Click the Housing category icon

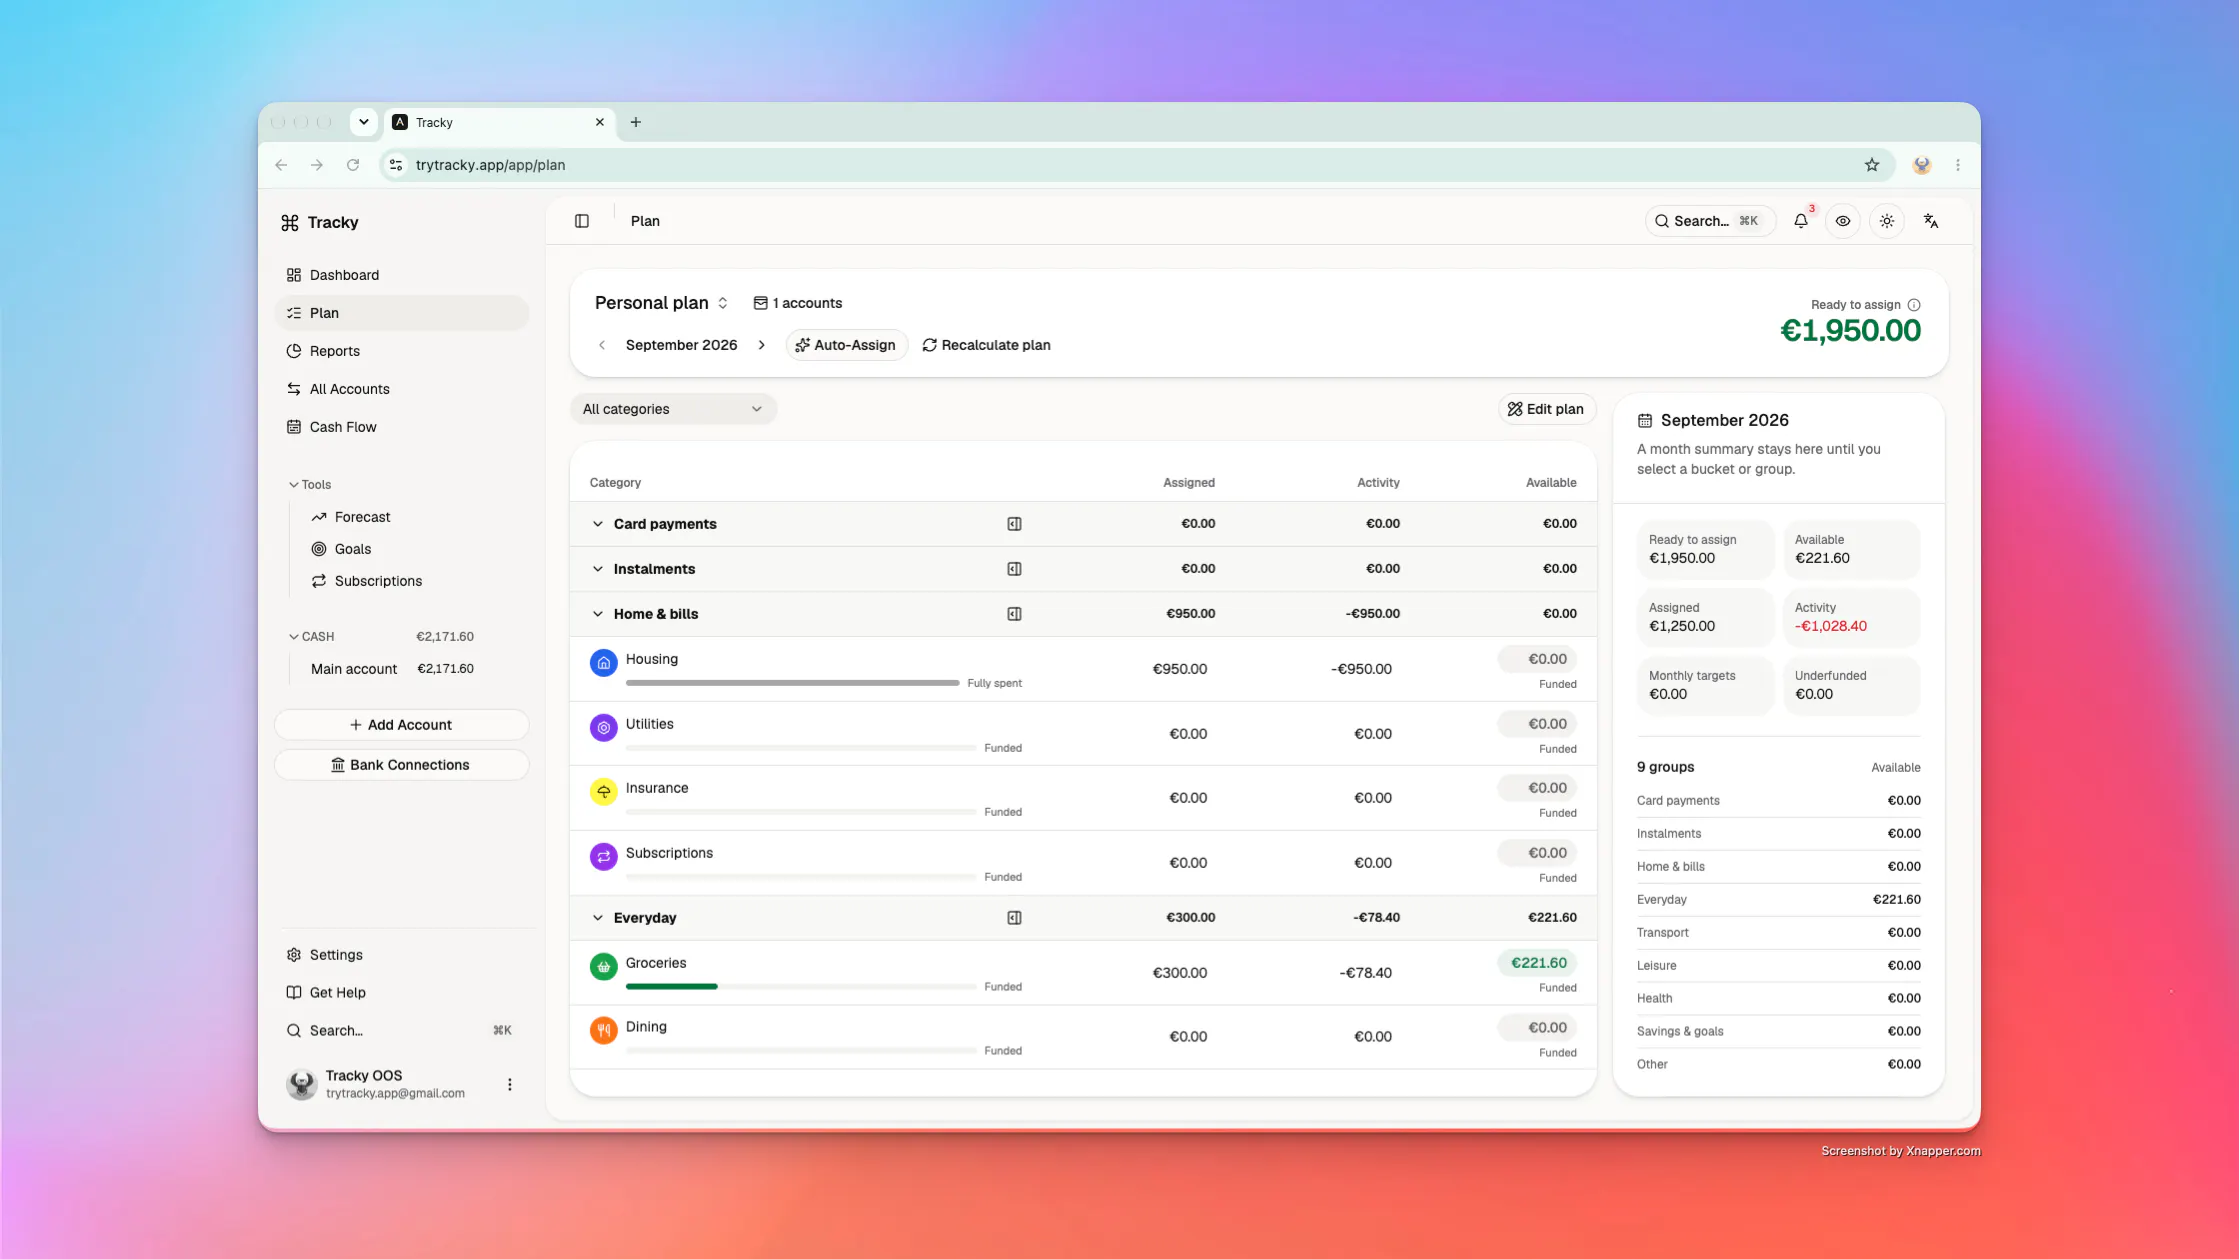point(604,663)
